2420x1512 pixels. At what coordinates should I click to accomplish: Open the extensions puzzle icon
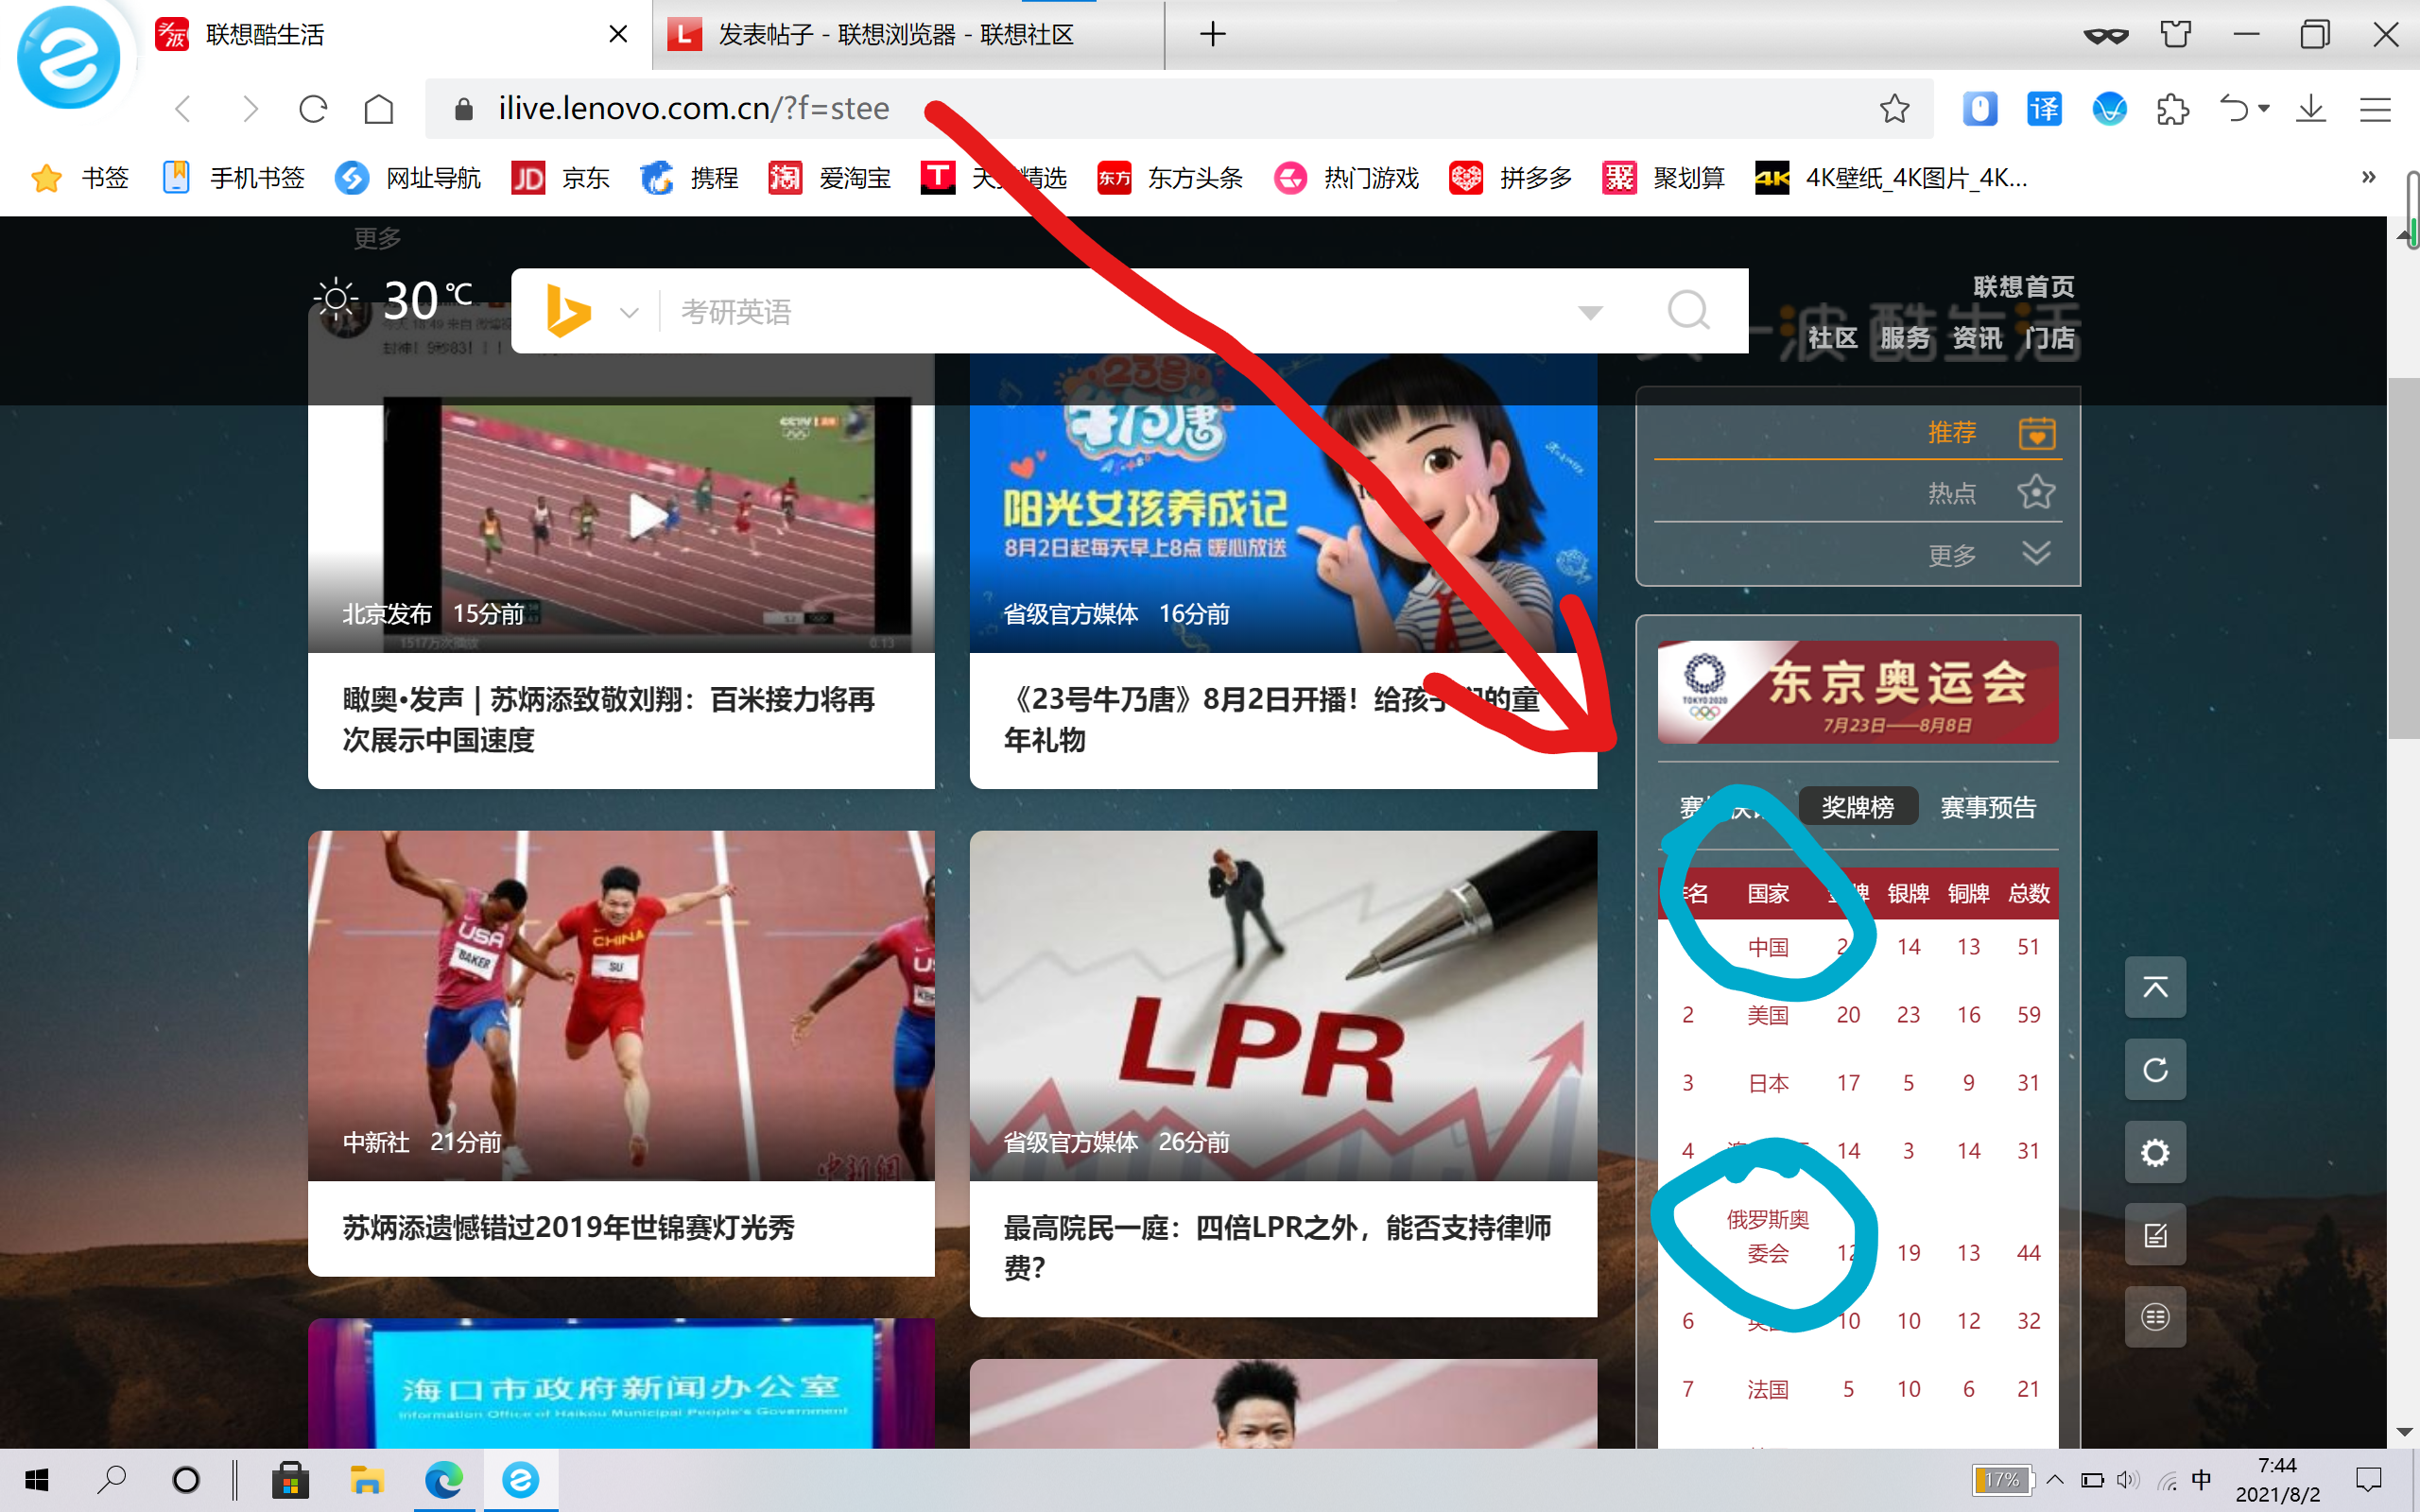pos(2173,108)
